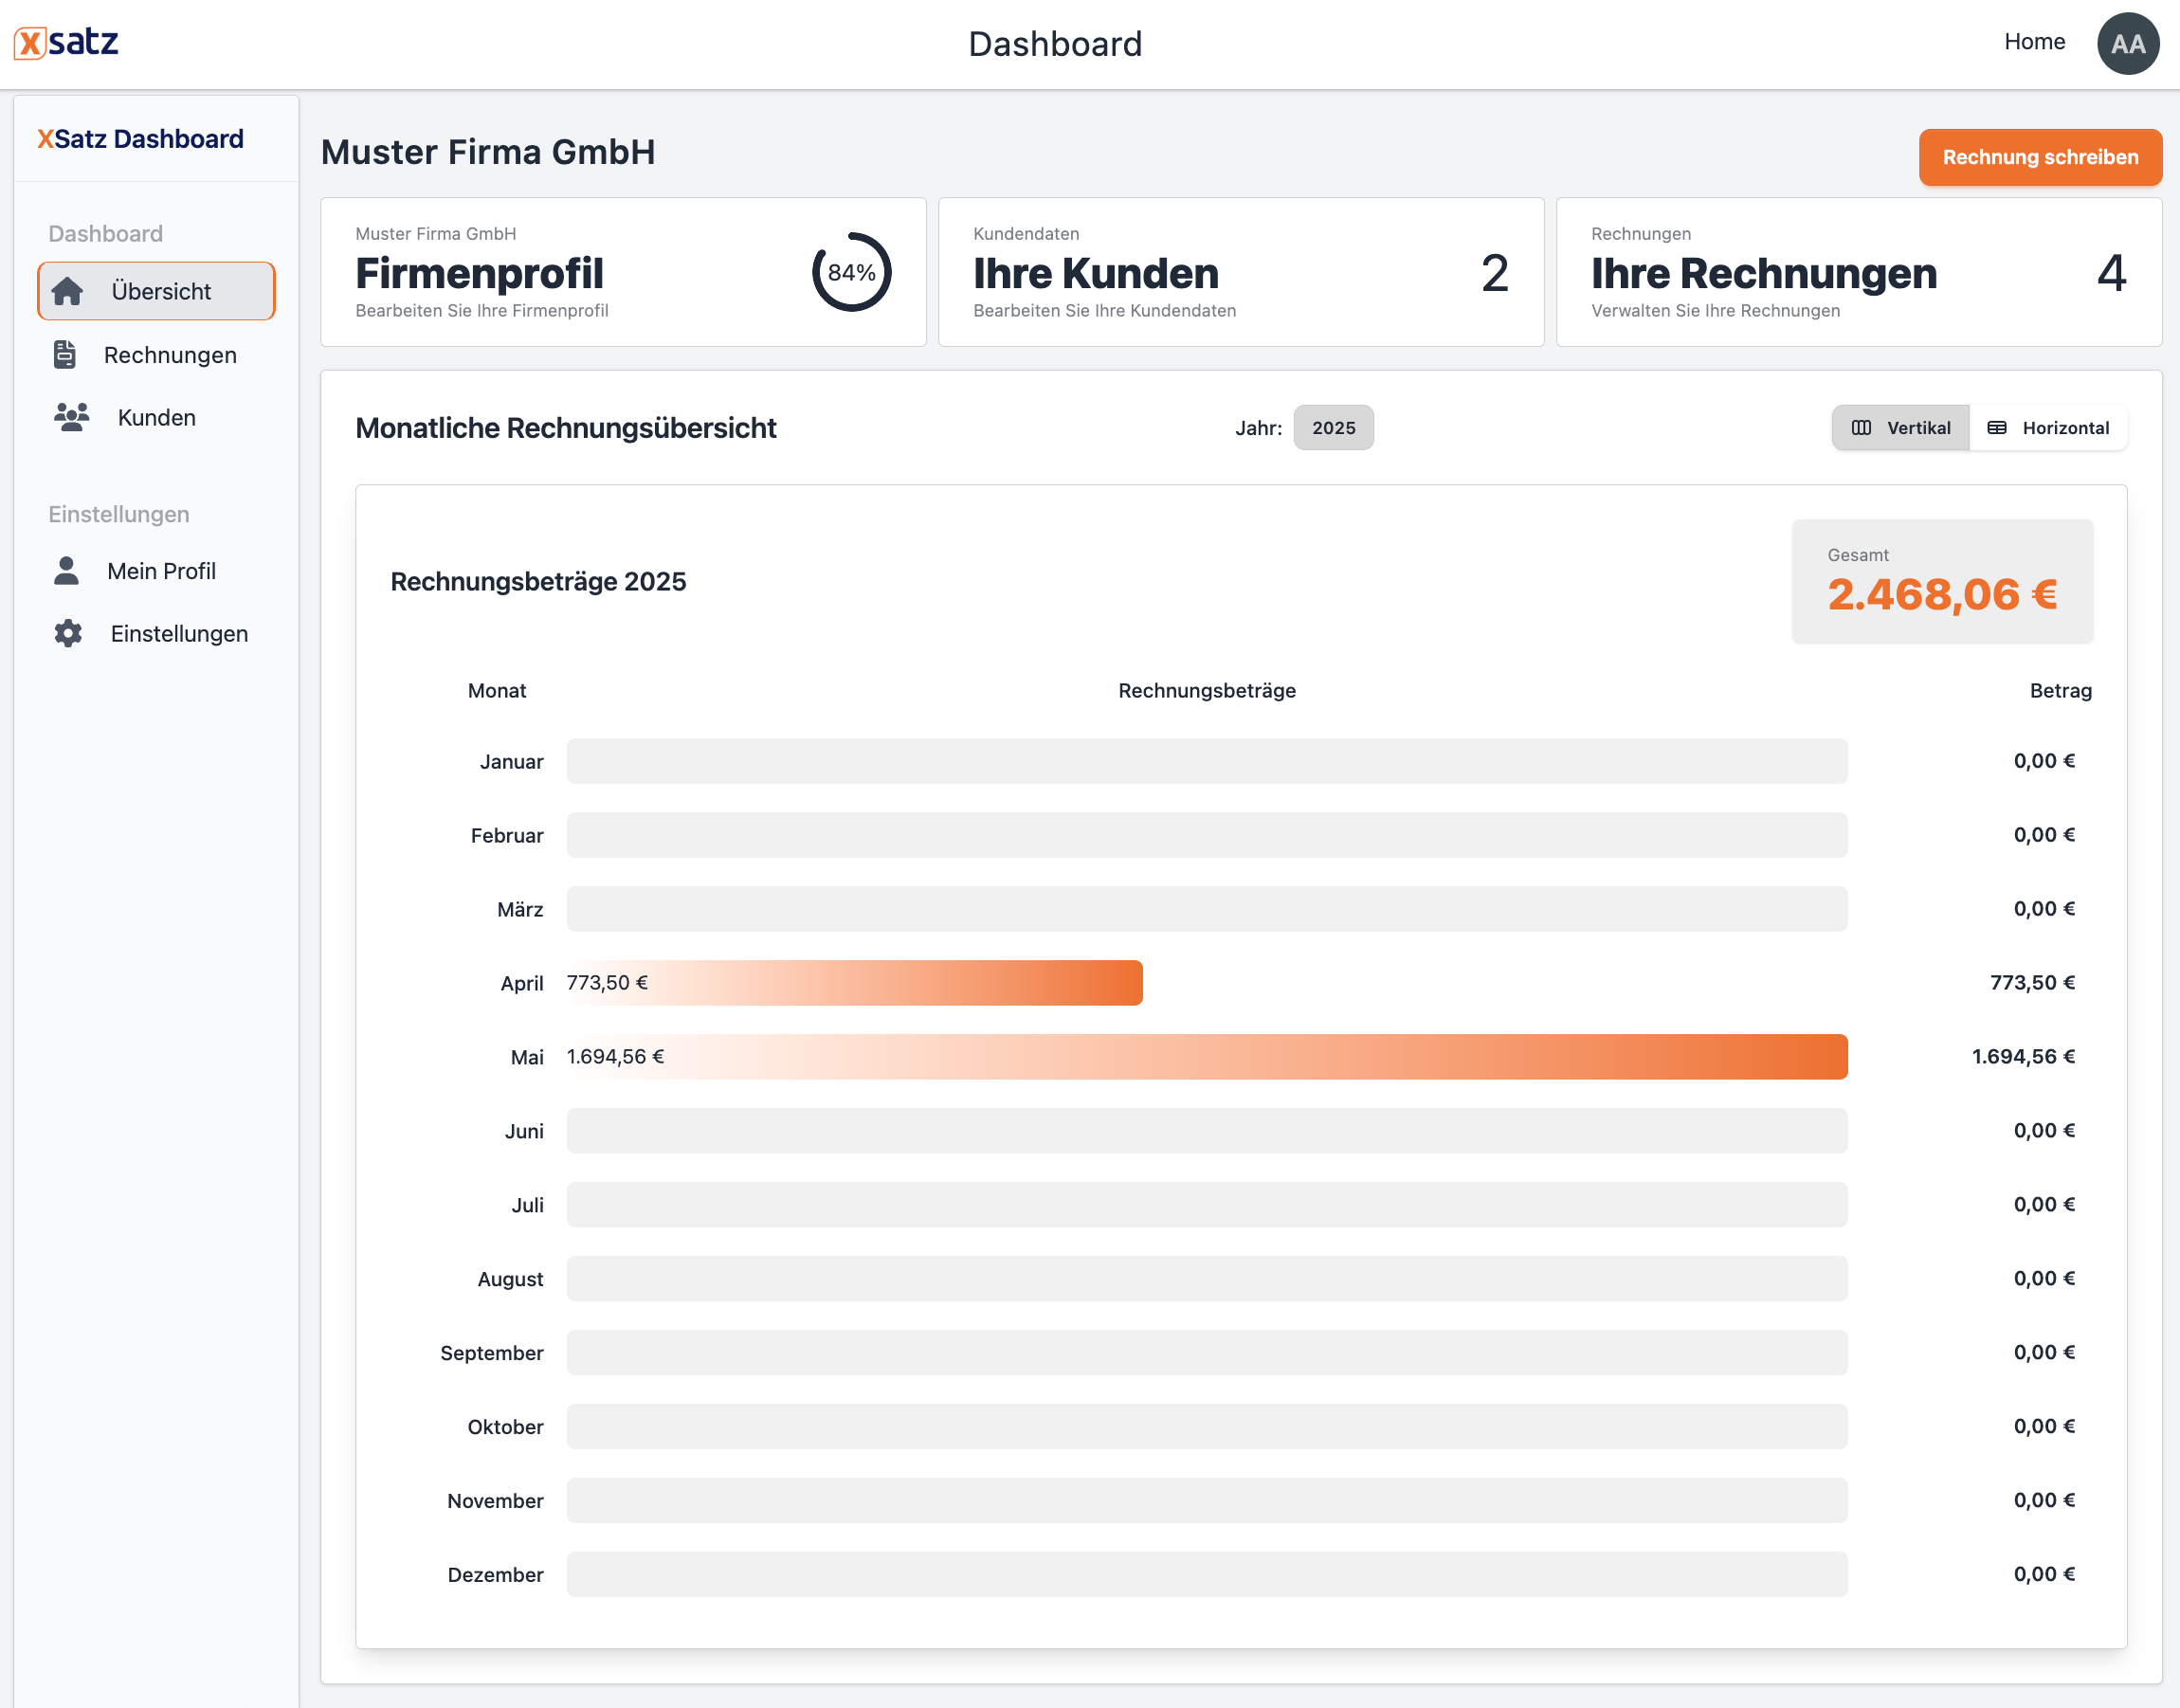Click the home icon beside Übersicht
Image resolution: width=2180 pixels, height=1708 pixels.
[67, 291]
